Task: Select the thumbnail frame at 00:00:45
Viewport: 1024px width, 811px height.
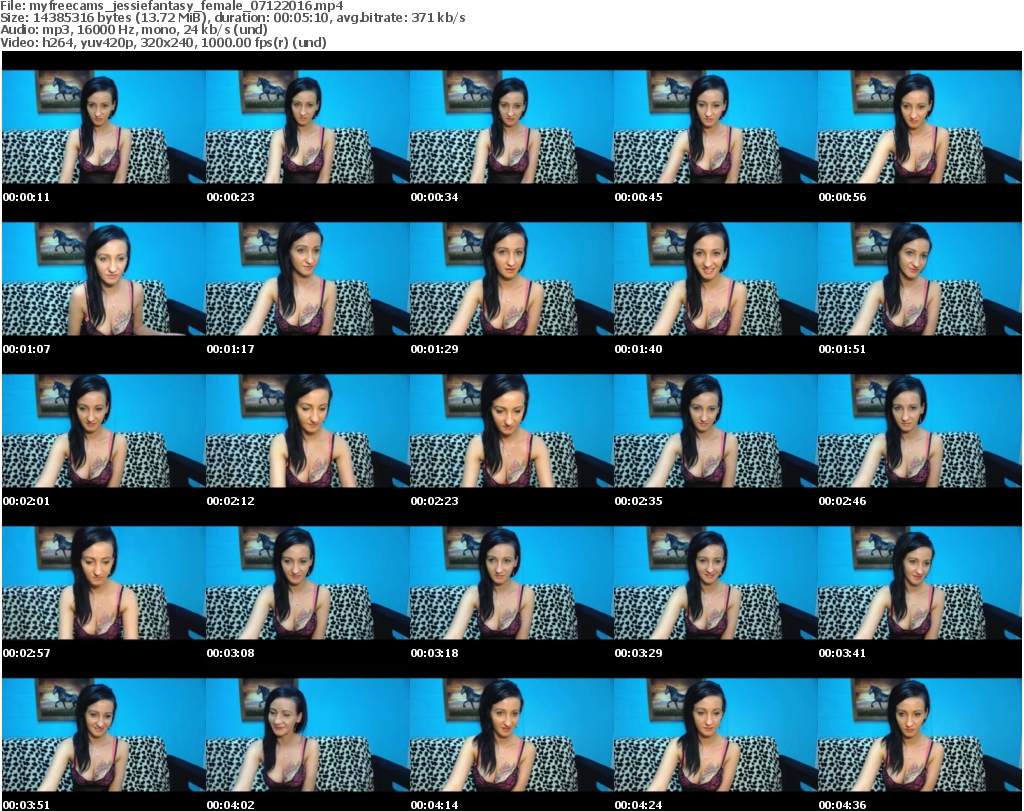Action: [715, 127]
